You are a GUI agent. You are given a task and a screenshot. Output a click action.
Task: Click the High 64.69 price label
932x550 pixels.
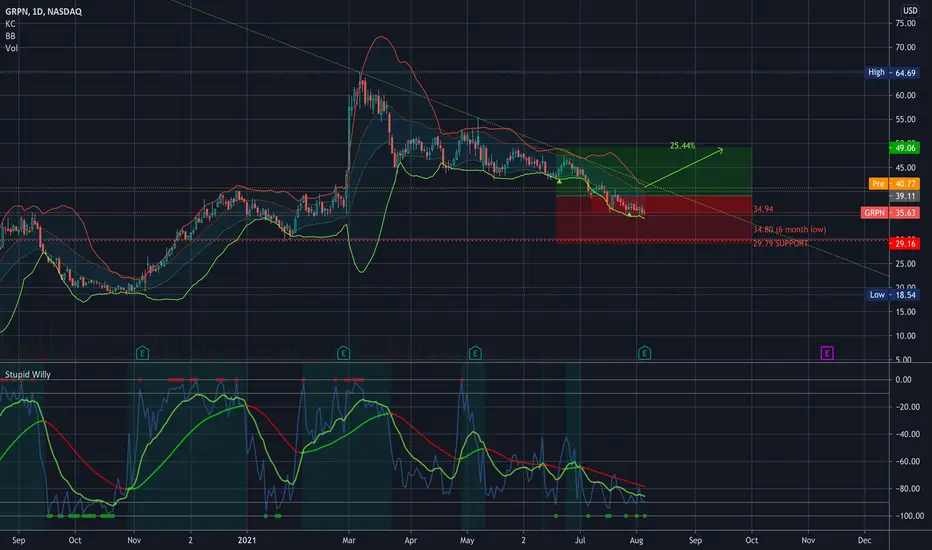(x=892, y=73)
